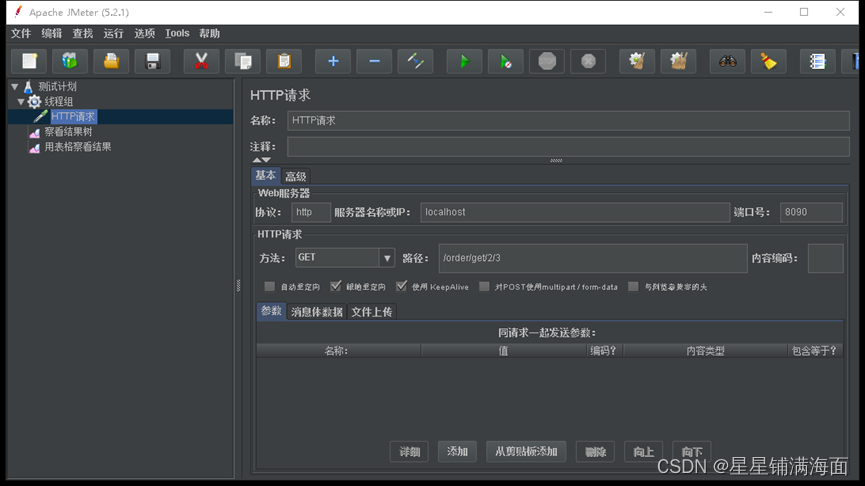865x486 pixels.
Task: Switch to the 高级 tab
Action: coord(296,177)
